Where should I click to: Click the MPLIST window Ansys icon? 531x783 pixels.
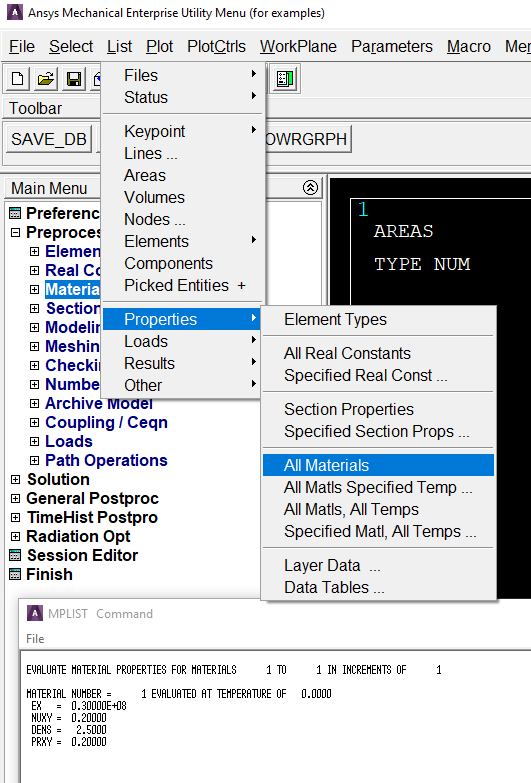[34, 613]
